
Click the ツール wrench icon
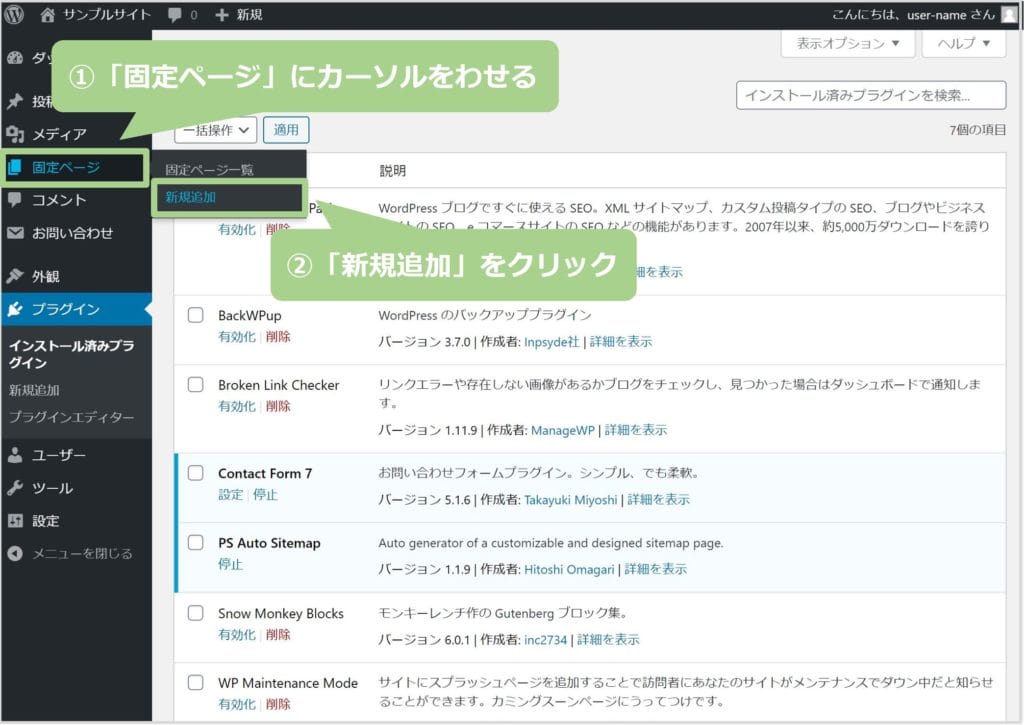click(15, 488)
